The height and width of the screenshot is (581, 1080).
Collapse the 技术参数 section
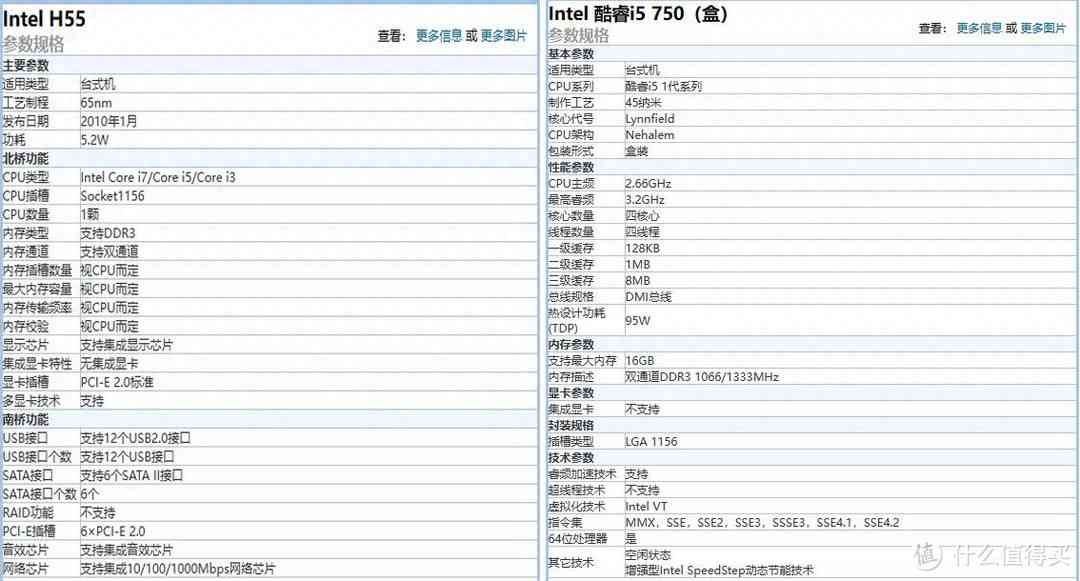[570, 457]
